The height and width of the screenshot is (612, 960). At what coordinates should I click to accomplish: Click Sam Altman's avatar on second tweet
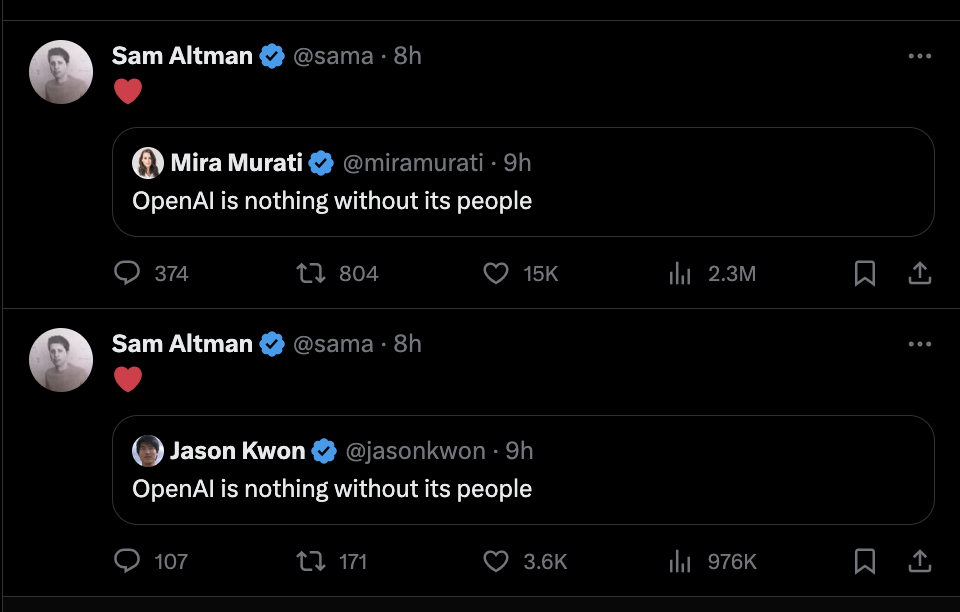62,359
